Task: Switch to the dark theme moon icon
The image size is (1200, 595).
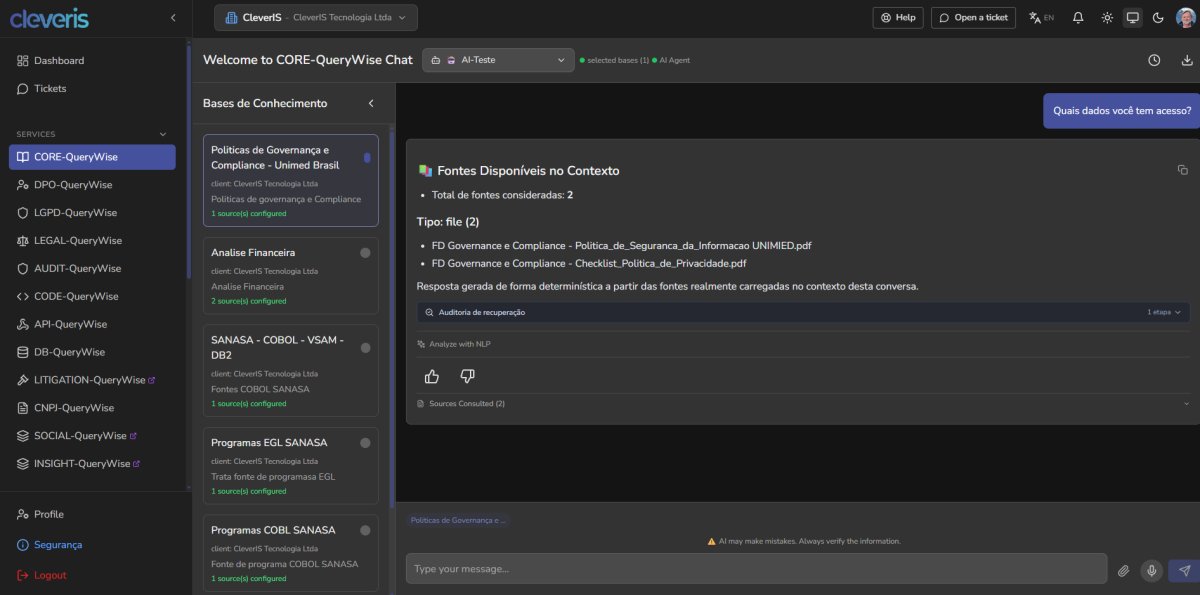Action: [x=1158, y=17]
